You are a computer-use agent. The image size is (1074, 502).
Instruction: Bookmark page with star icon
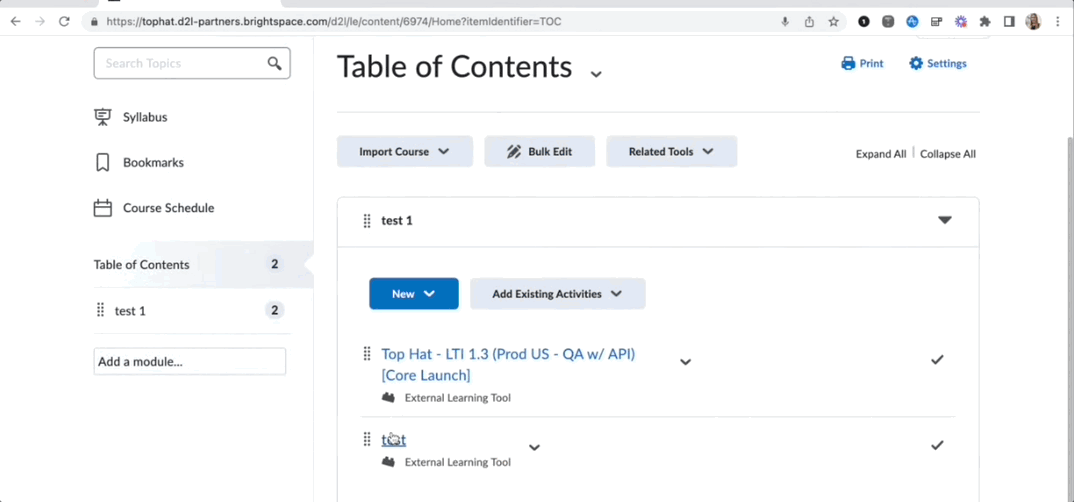click(833, 22)
